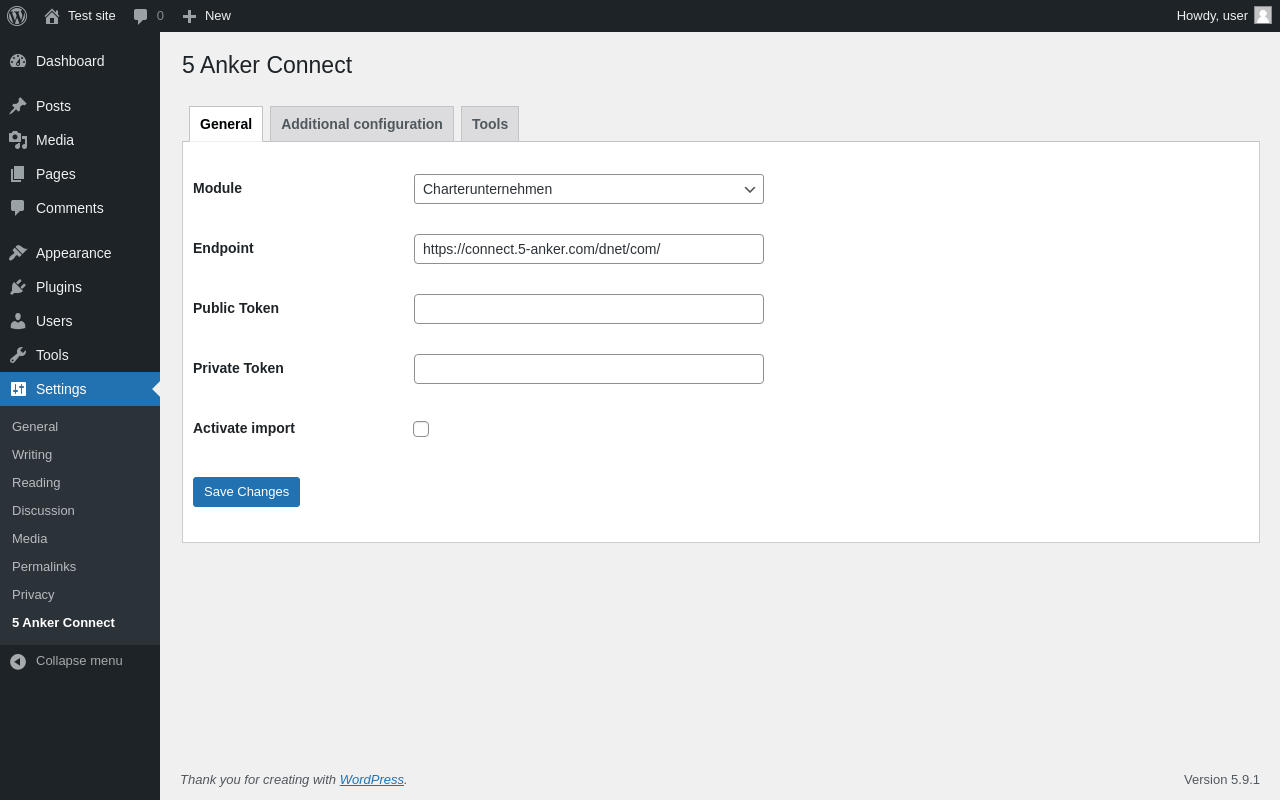Click the Module field label

coord(217,188)
